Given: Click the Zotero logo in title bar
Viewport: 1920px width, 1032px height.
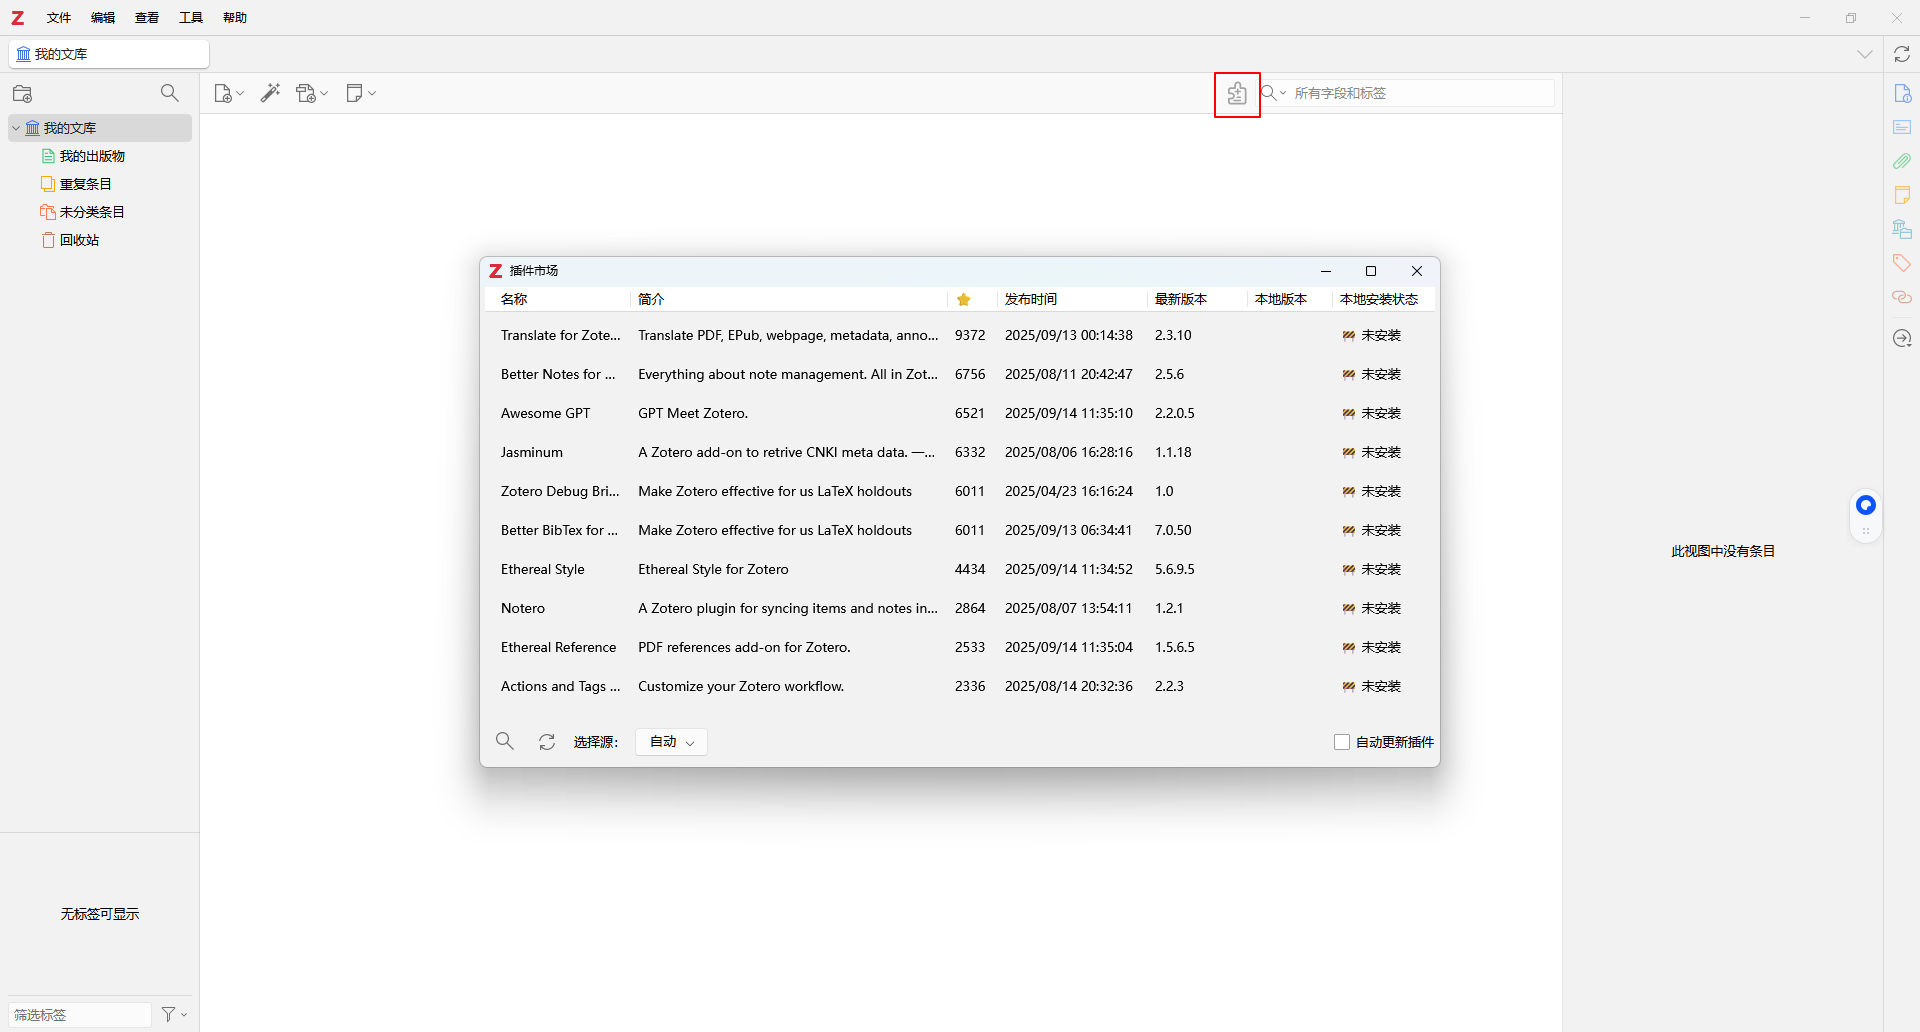Looking at the screenshot, I should pos(18,18).
